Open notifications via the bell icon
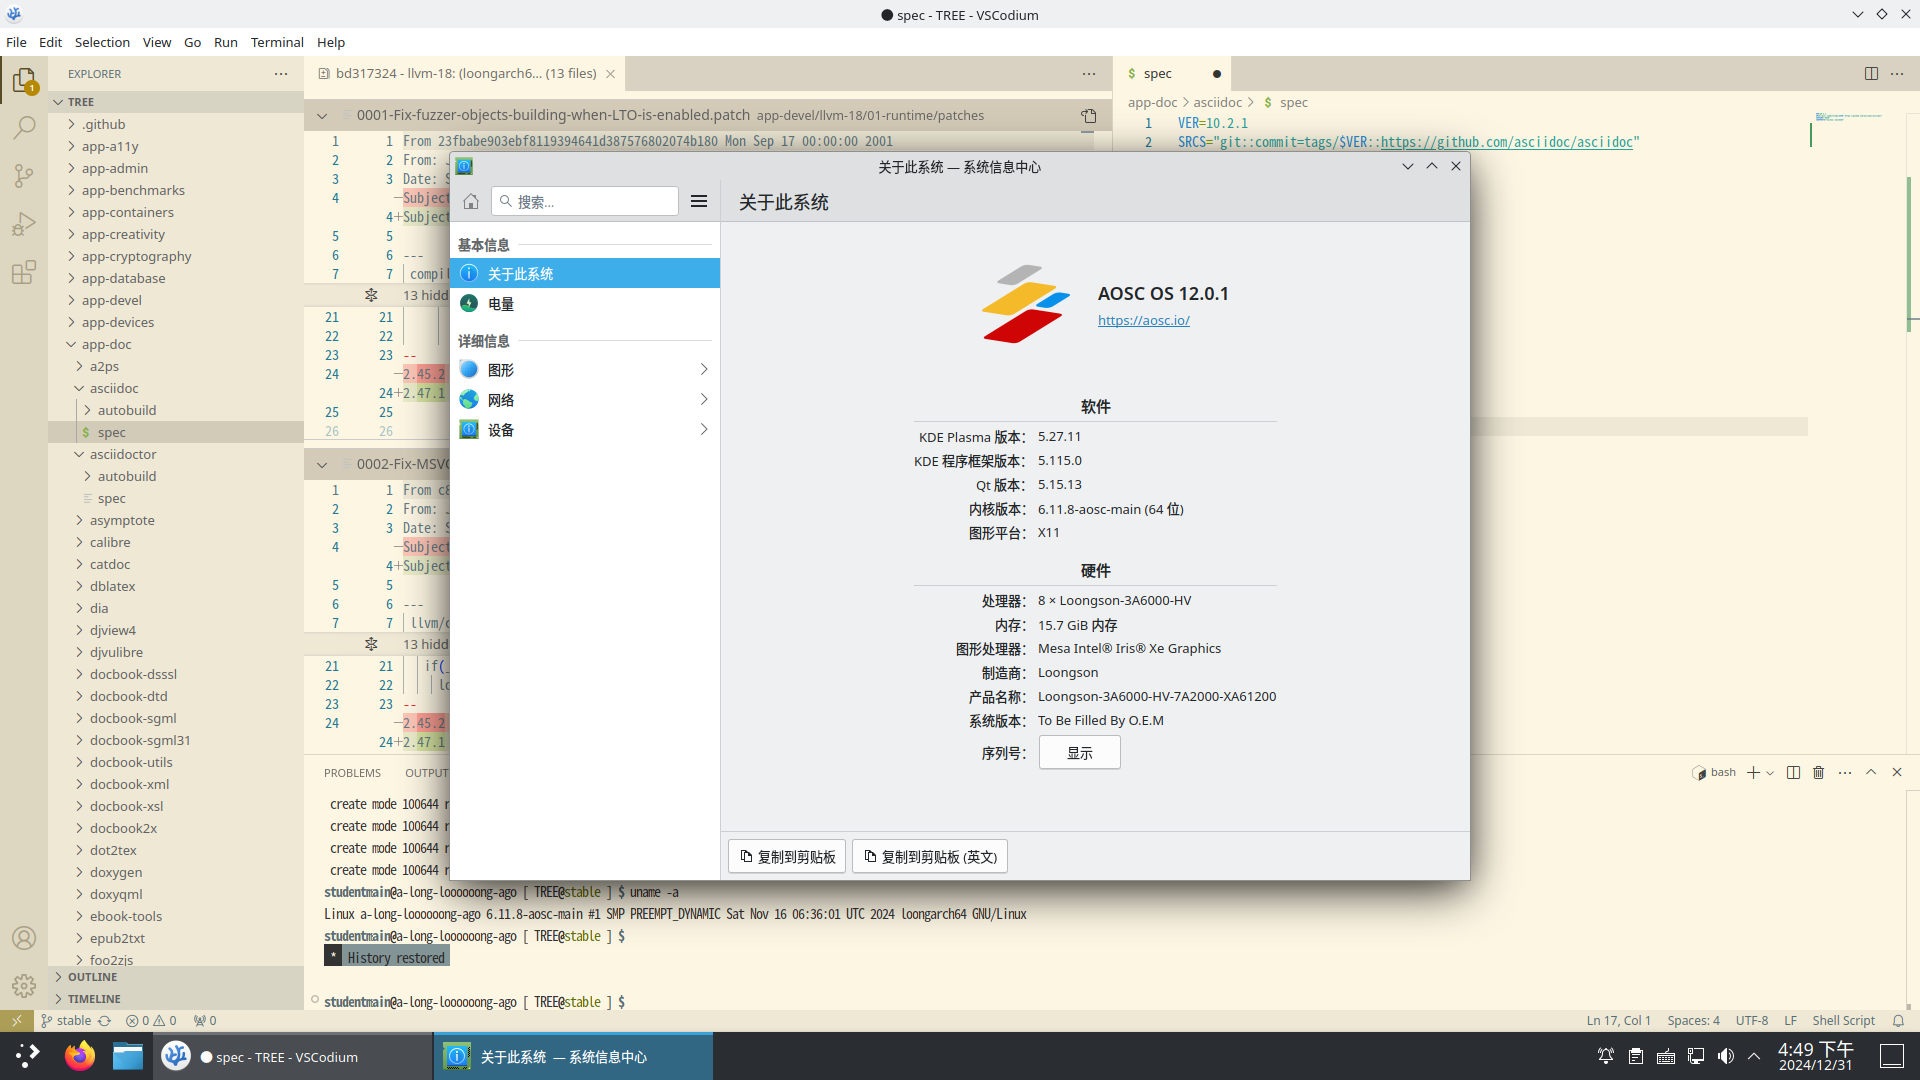 pos(1899,1020)
